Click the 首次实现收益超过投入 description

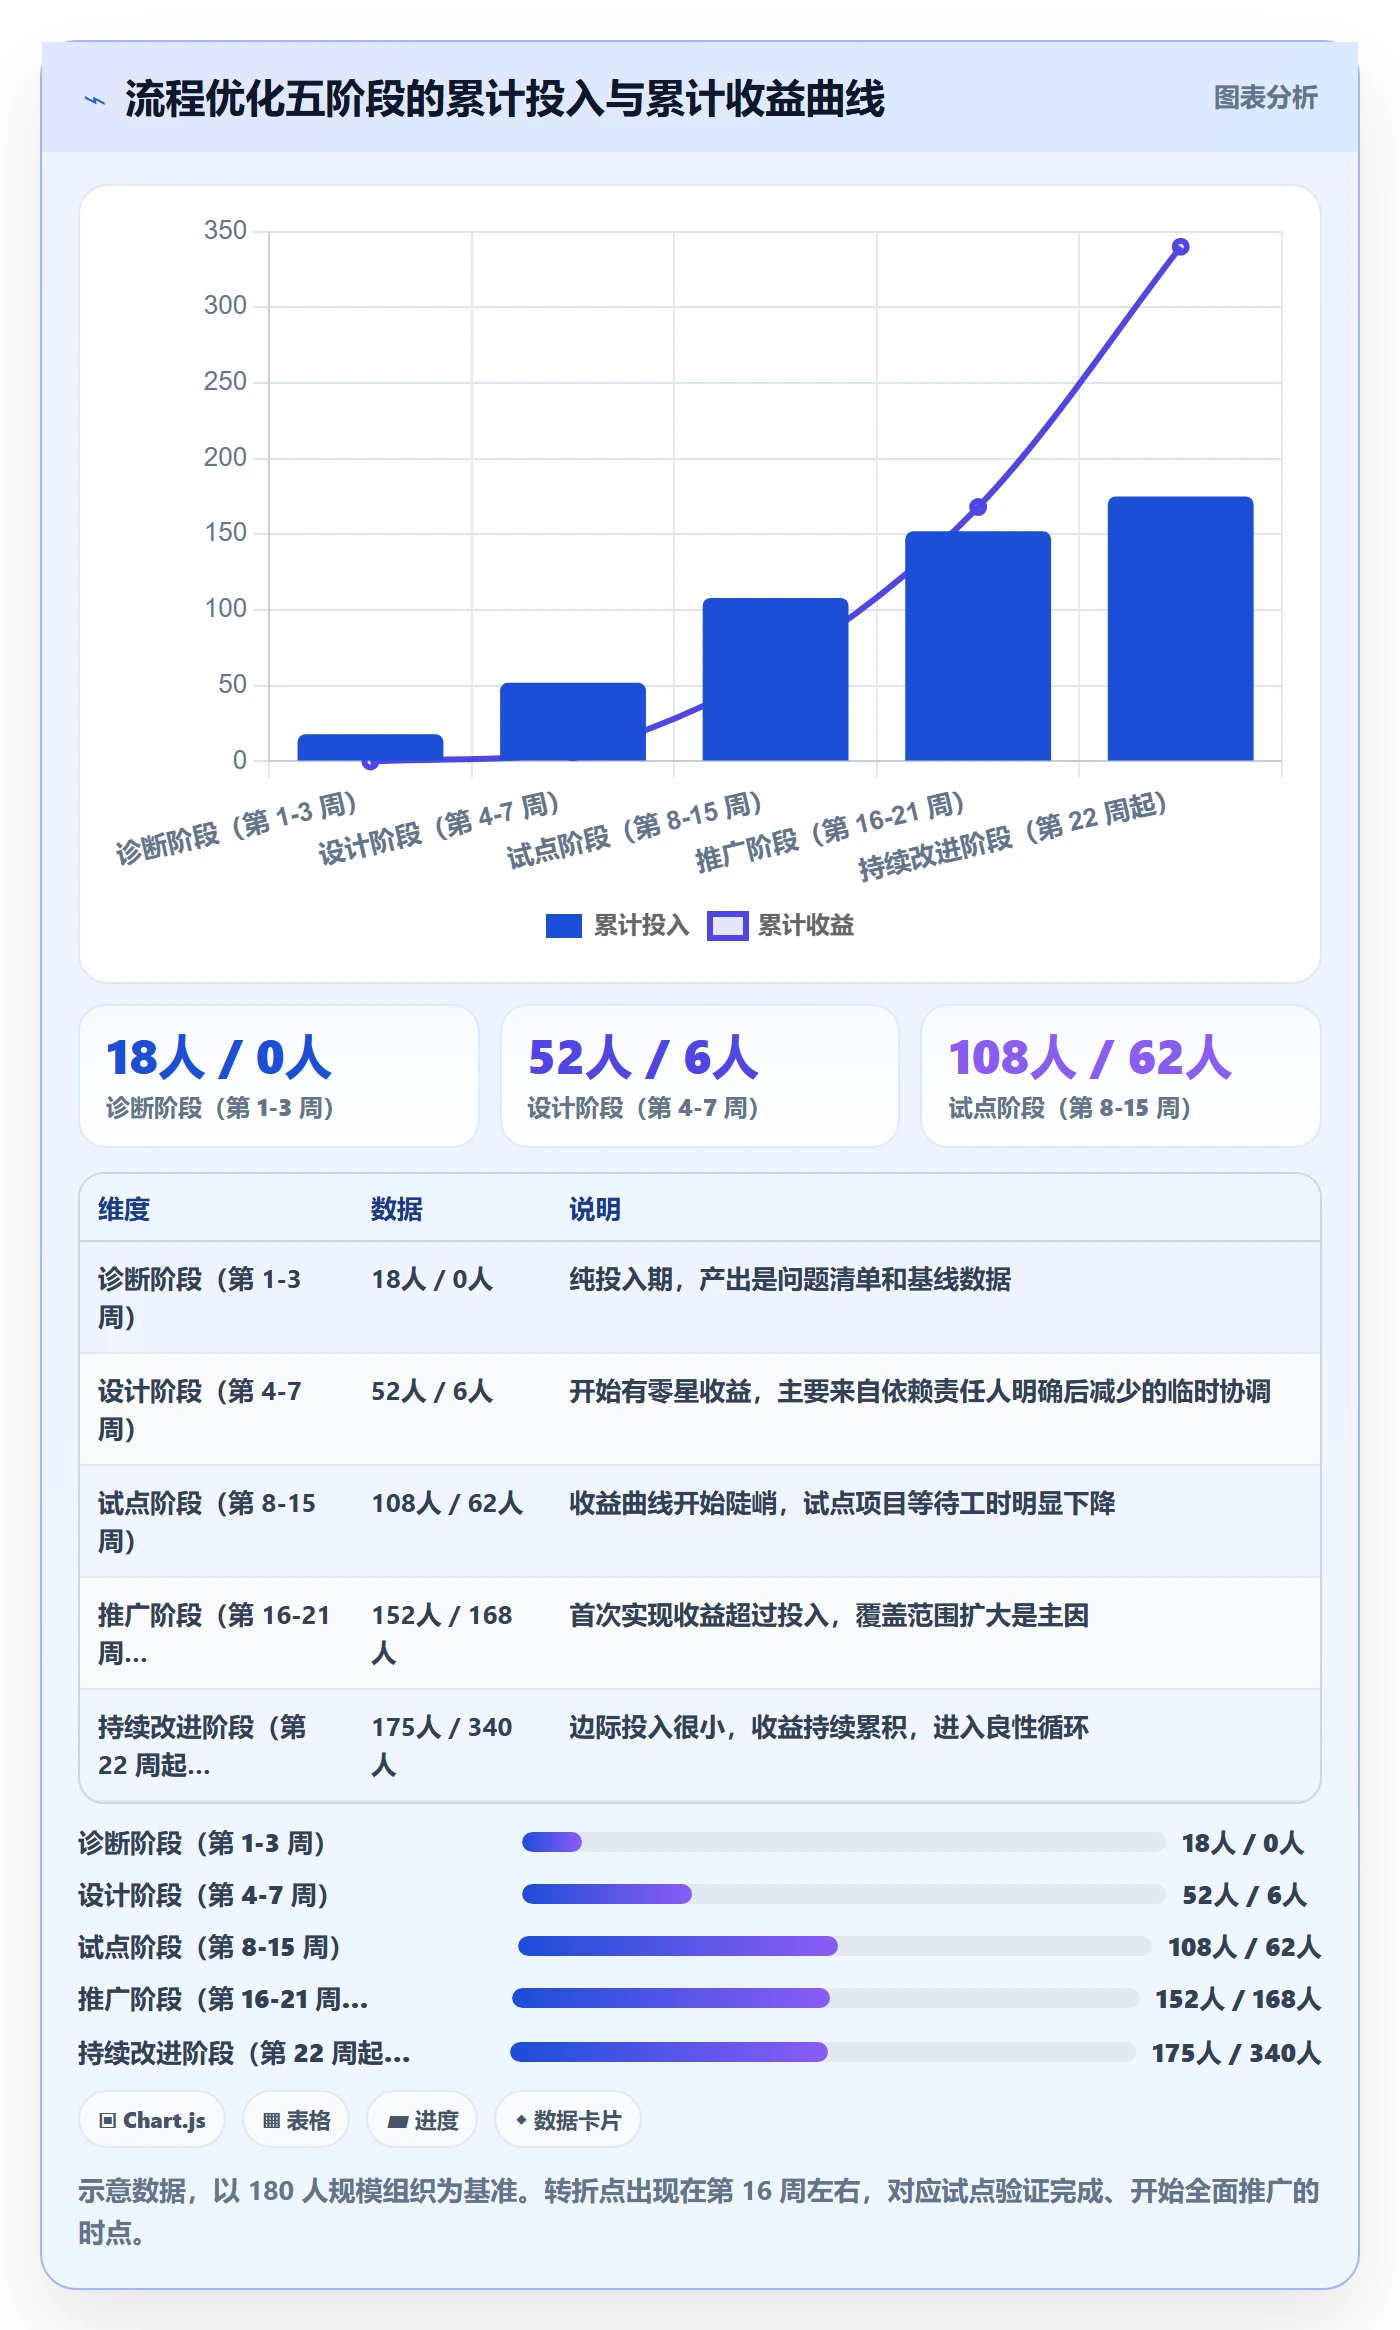[829, 1615]
